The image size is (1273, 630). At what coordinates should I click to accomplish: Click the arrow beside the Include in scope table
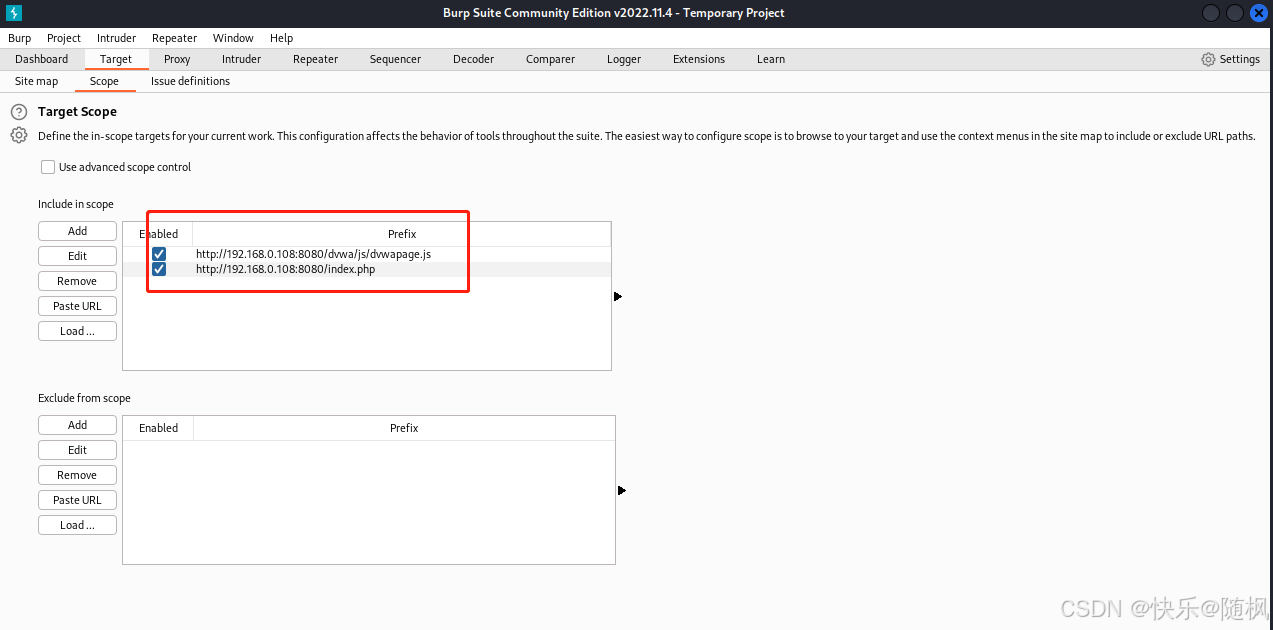point(618,296)
